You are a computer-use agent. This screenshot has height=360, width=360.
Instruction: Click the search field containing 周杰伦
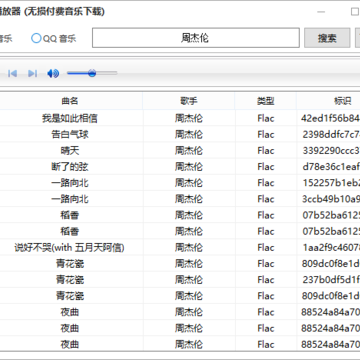point(196,38)
